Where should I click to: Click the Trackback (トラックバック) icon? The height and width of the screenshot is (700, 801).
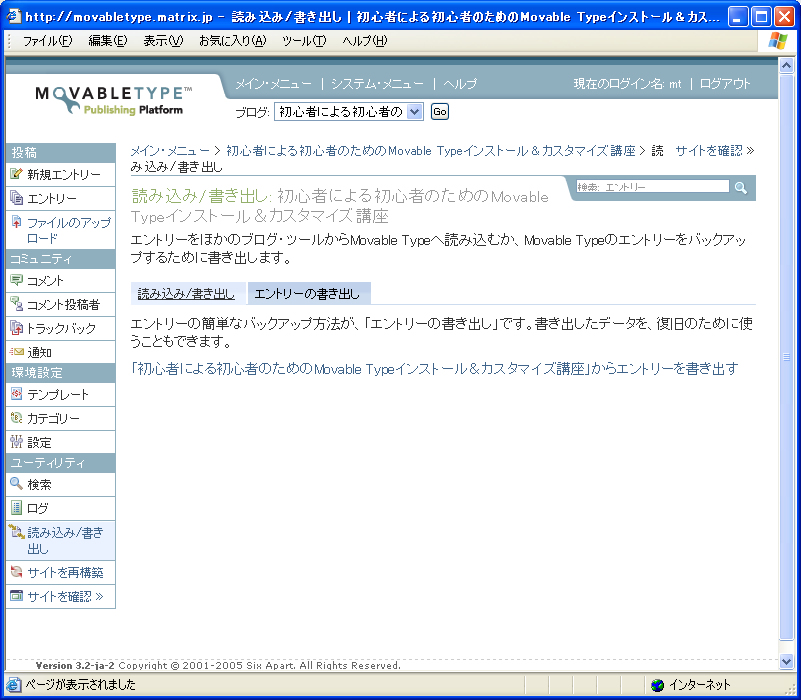point(16,328)
